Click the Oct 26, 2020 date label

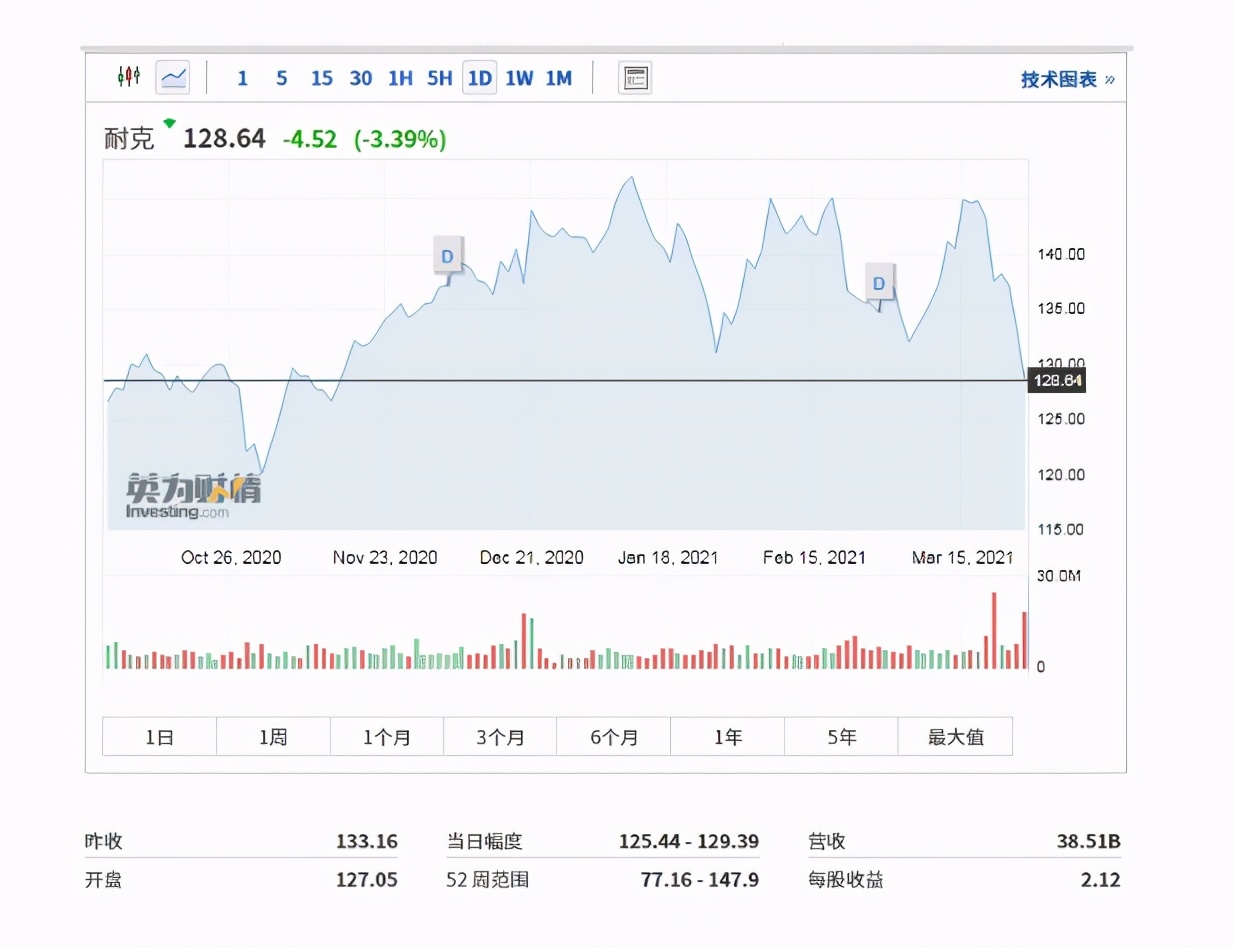231,558
